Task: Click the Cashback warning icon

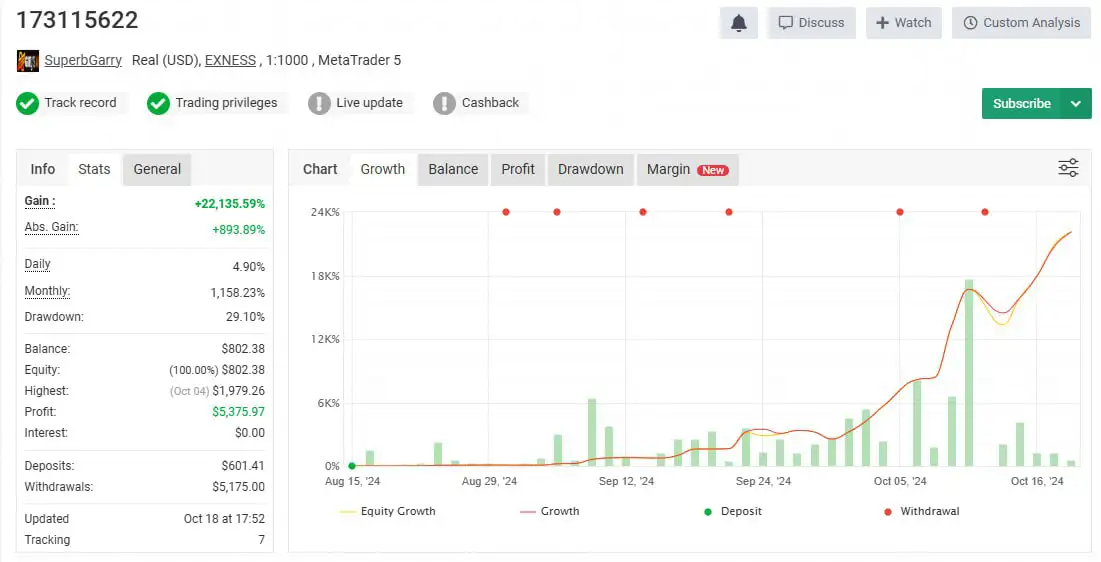Action: tap(444, 103)
